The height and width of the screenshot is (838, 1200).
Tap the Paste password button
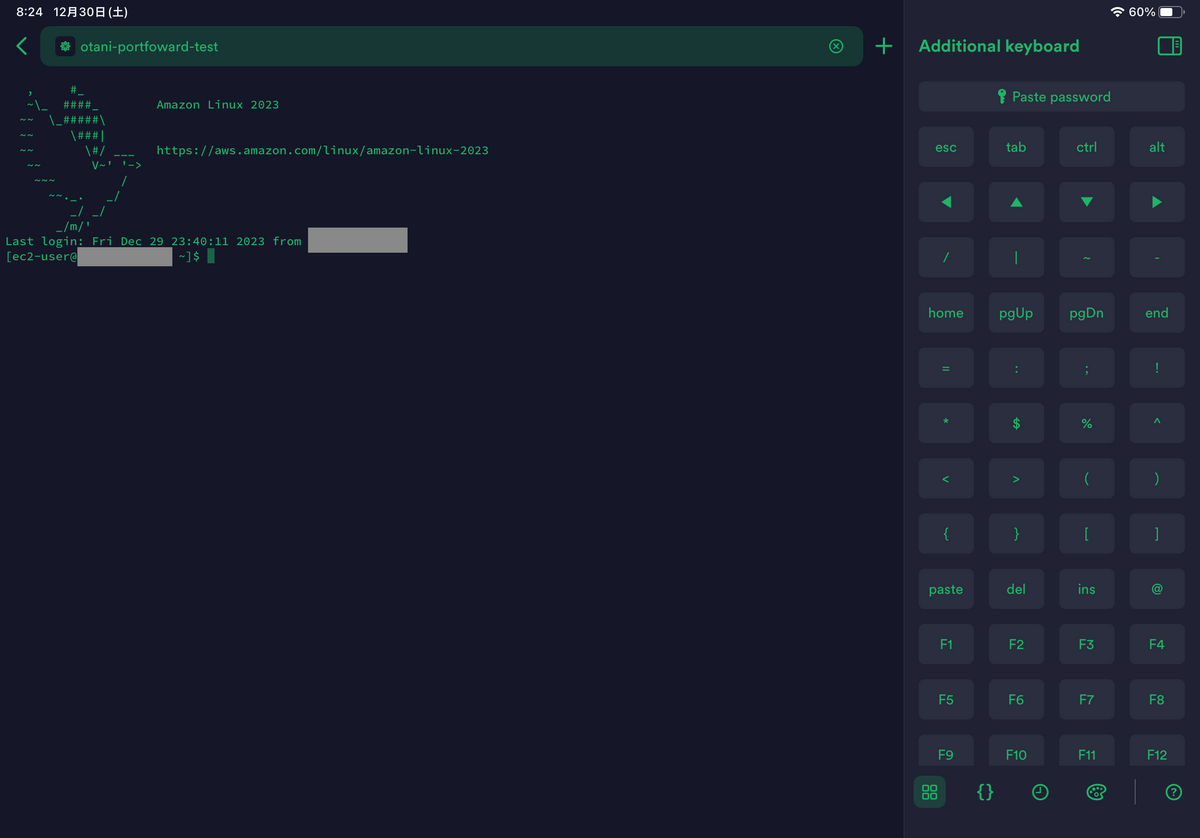[x=1051, y=95]
